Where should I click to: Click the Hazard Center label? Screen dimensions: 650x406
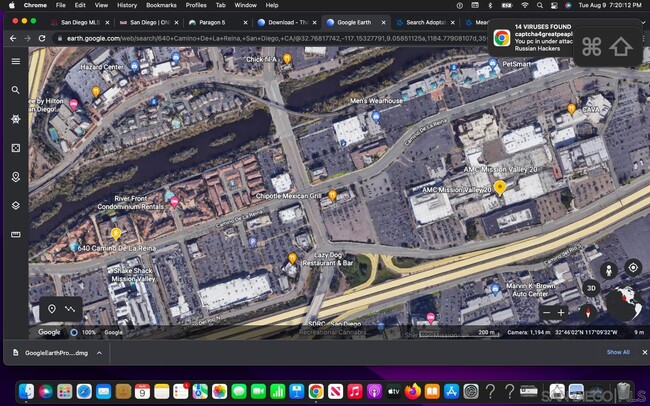[102, 67]
